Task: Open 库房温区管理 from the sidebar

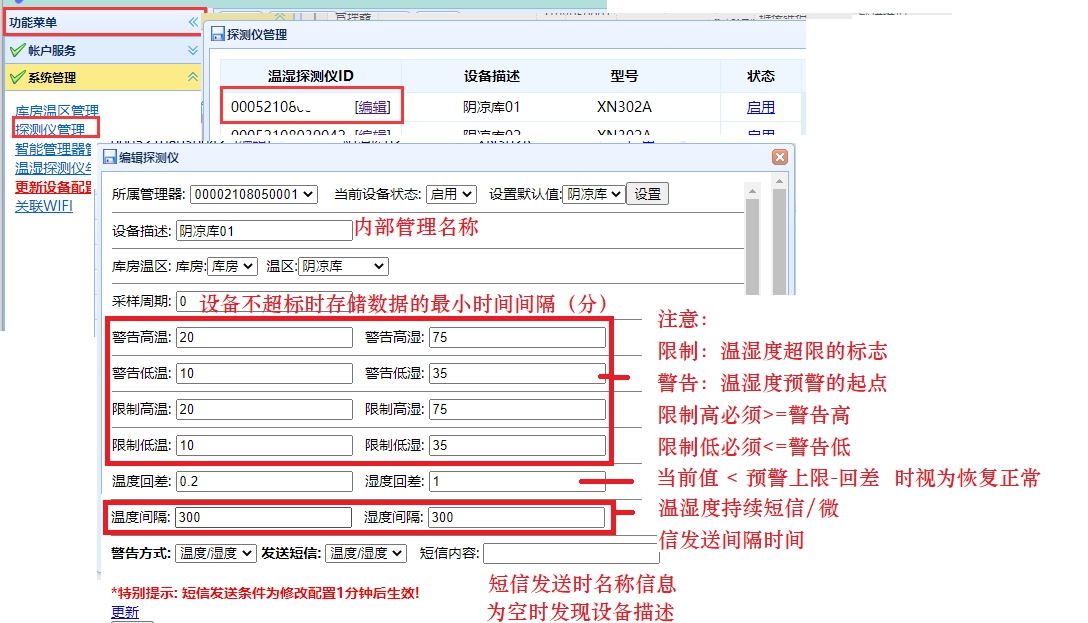Action: pos(55,110)
